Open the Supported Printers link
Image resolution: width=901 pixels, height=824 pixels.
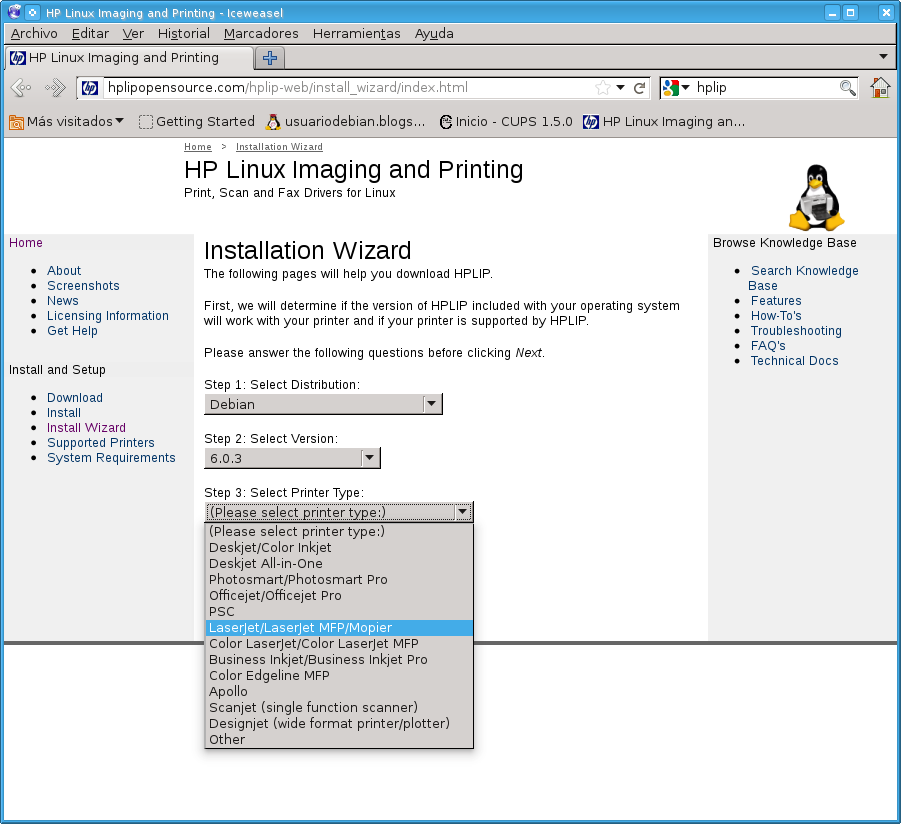(101, 442)
